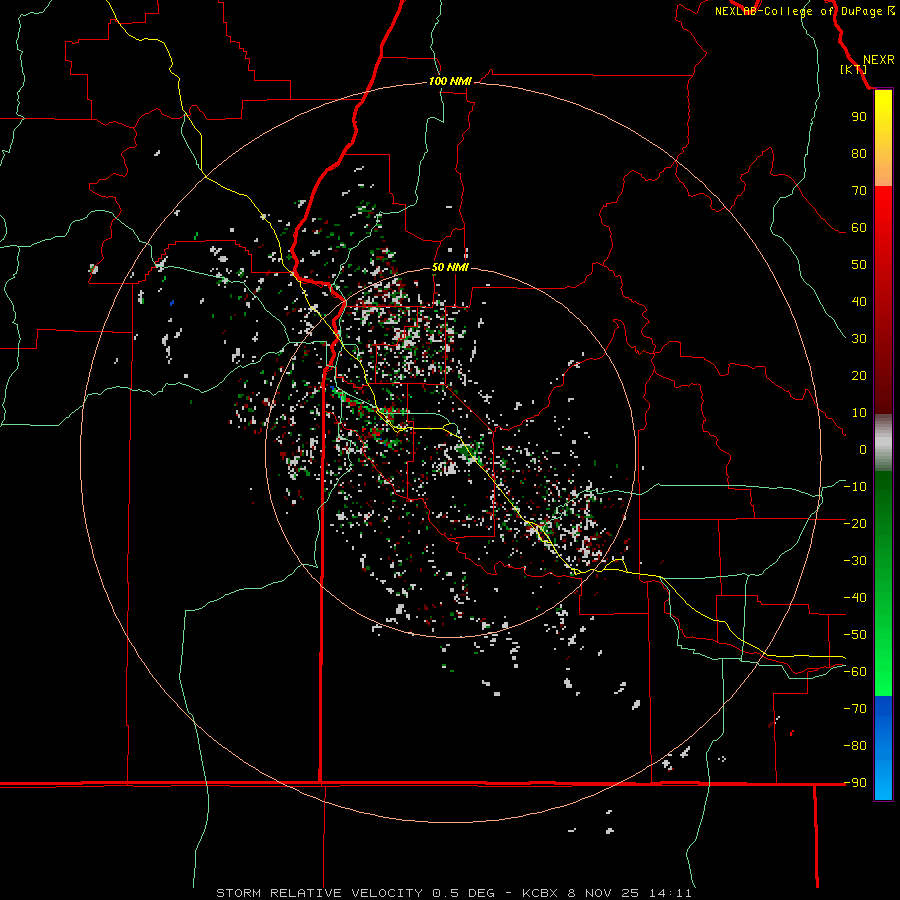Click the -30 value on the velocity scale

[855, 561]
